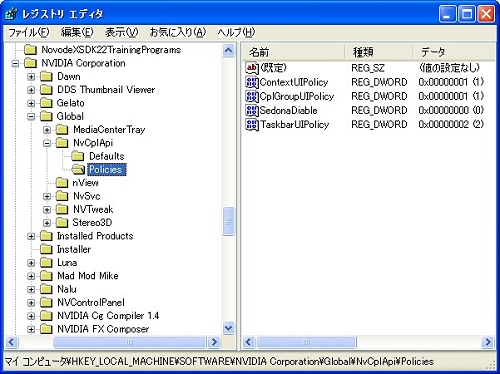500x374 pixels.
Task: Click the open Policies folder icon
Action: tap(78, 169)
